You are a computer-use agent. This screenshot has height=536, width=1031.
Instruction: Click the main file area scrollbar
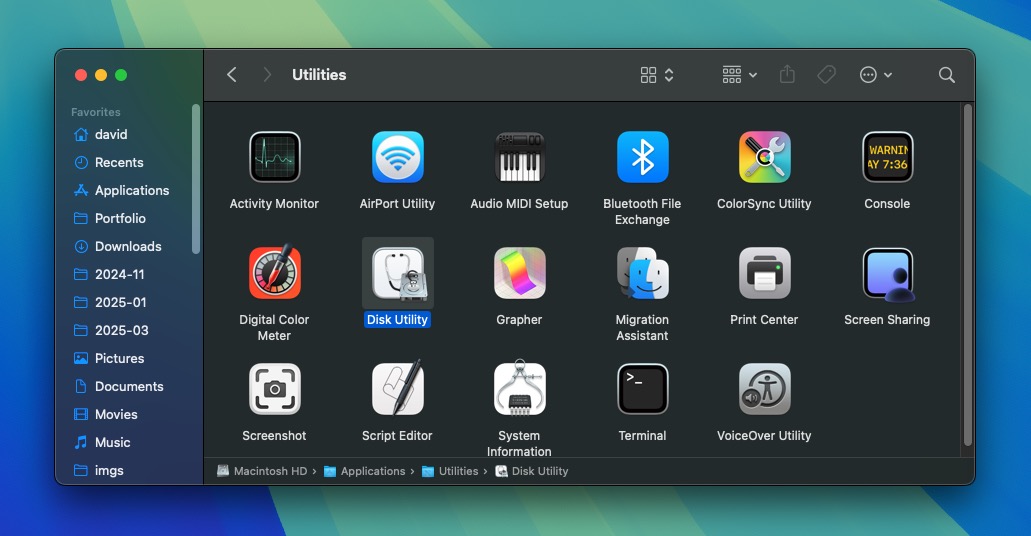(x=967, y=275)
